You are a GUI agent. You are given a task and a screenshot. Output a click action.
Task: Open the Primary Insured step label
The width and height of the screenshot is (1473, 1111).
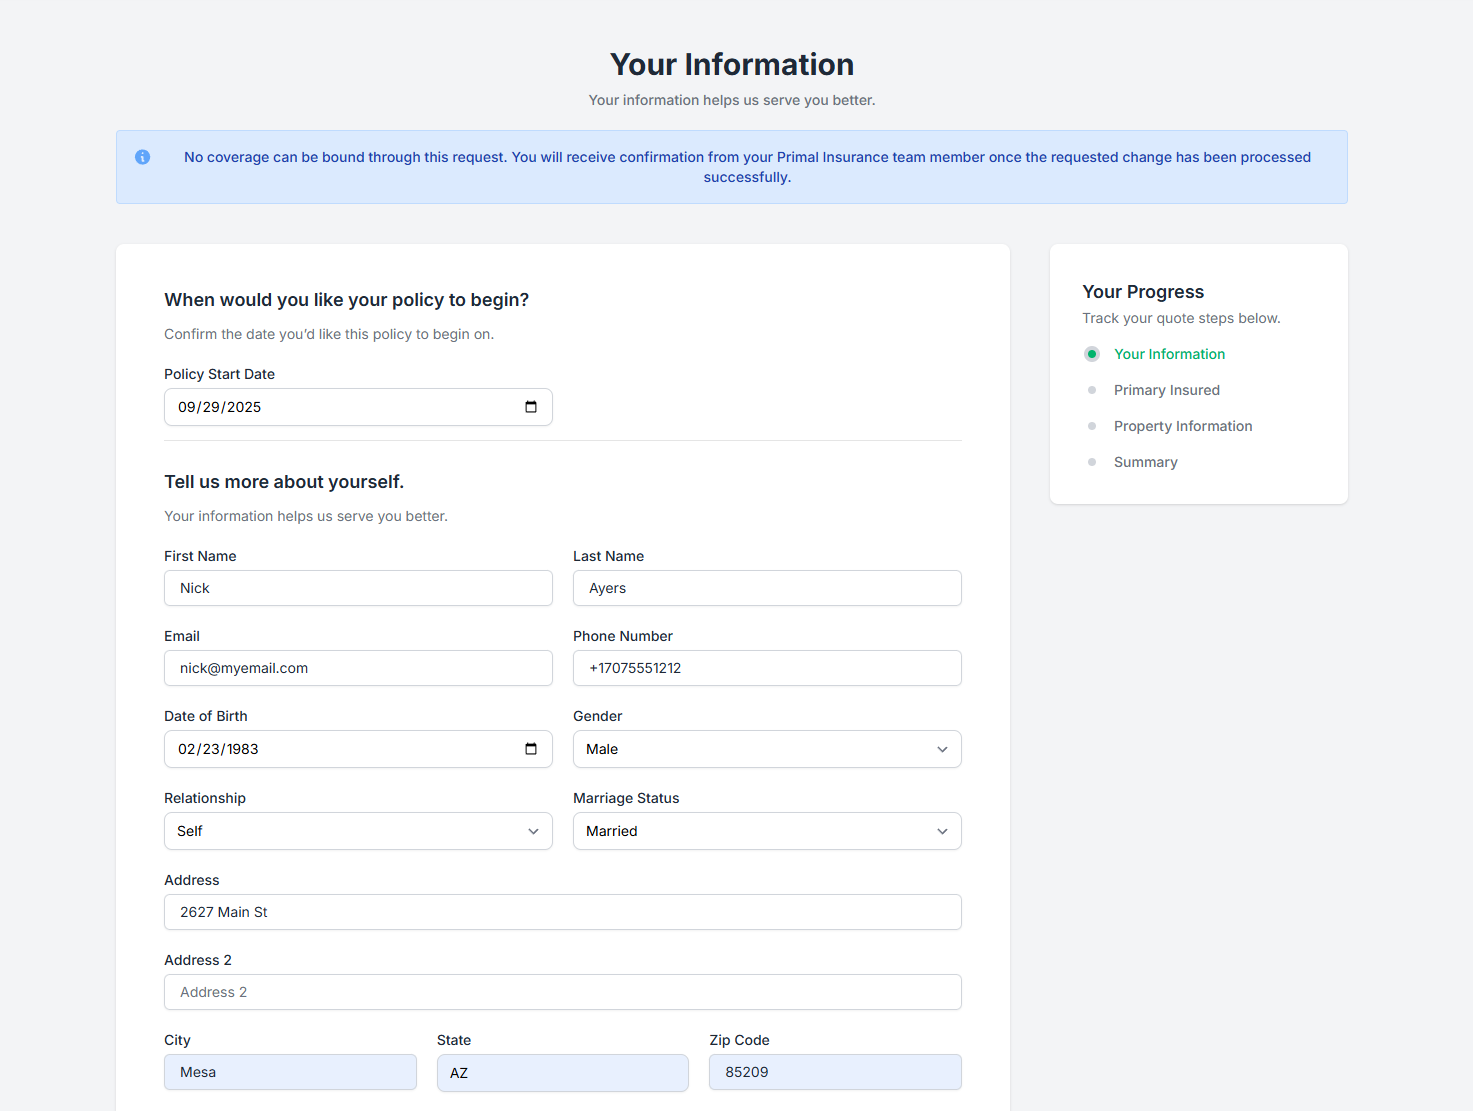(x=1166, y=390)
